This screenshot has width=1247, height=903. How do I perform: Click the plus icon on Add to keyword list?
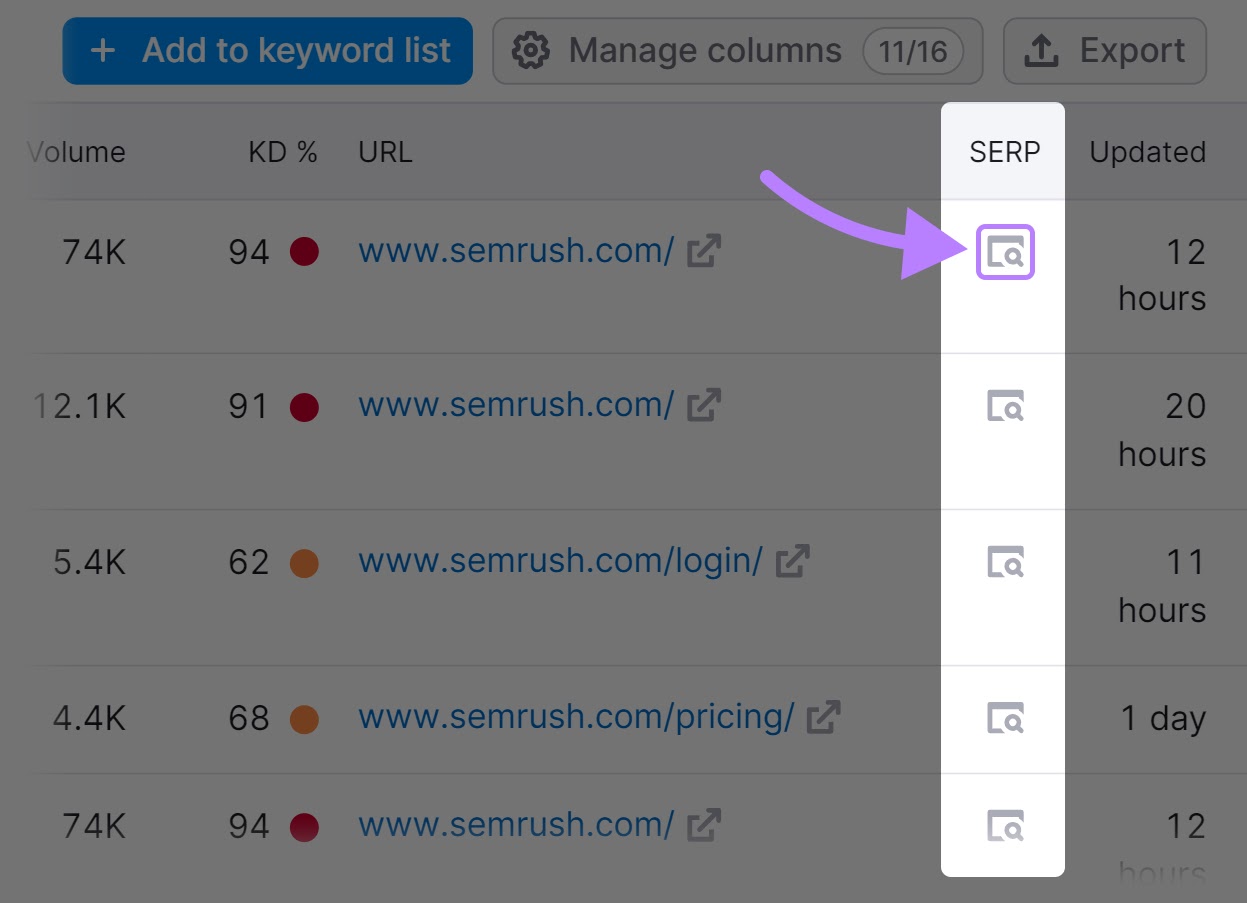click(x=104, y=50)
